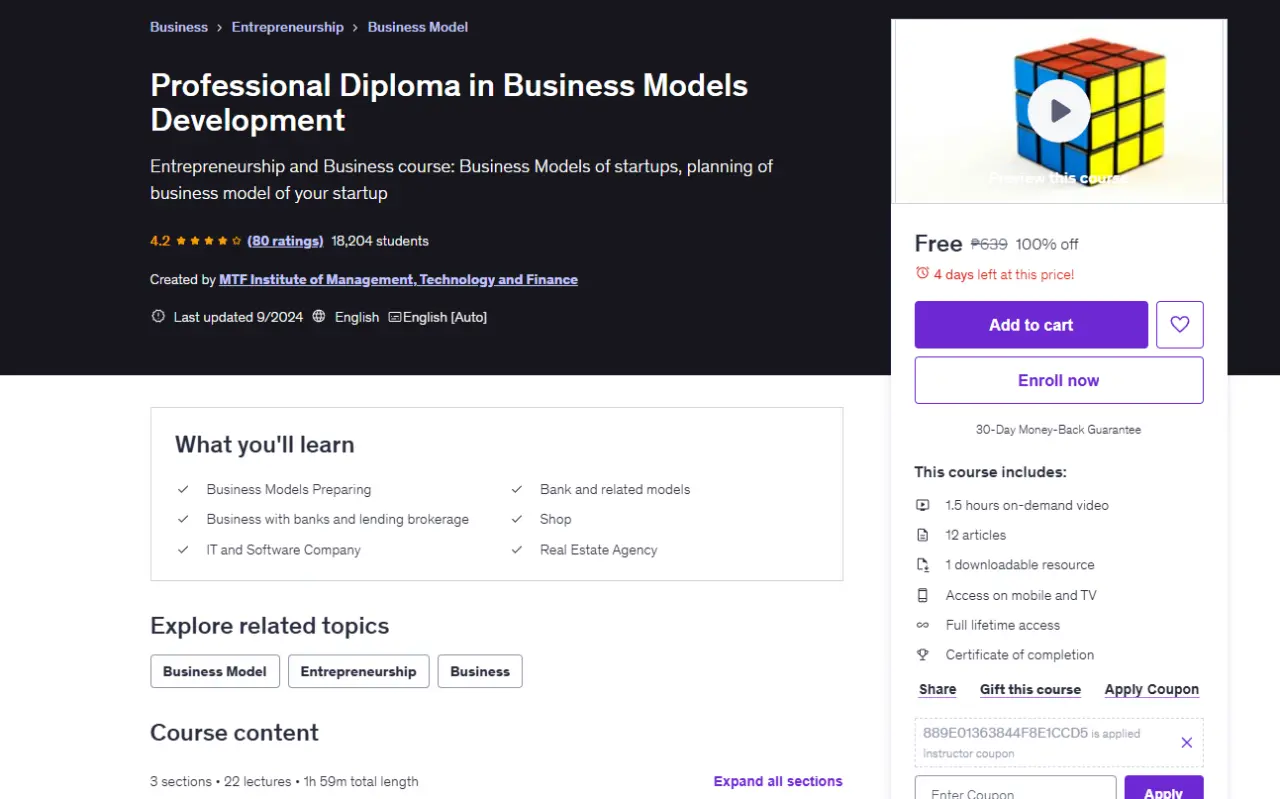Click checkmark beside Real Estate Agency
The image size is (1280, 799).
517,550
